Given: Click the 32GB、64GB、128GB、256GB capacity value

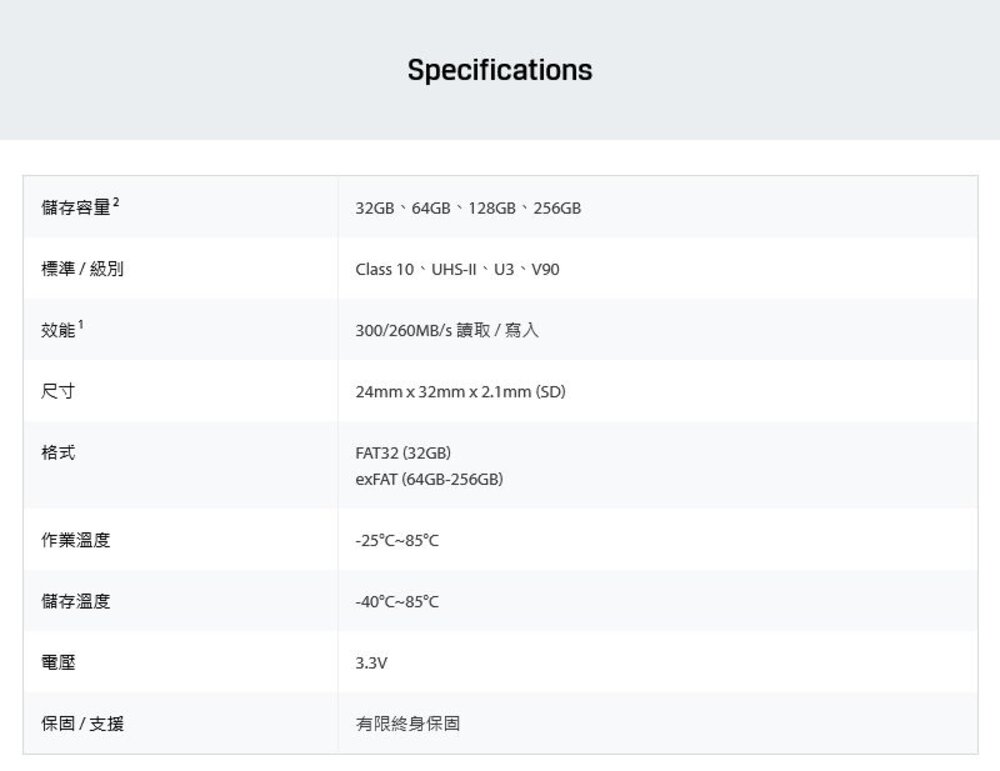Looking at the screenshot, I should pyautogui.click(x=468, y=208).
